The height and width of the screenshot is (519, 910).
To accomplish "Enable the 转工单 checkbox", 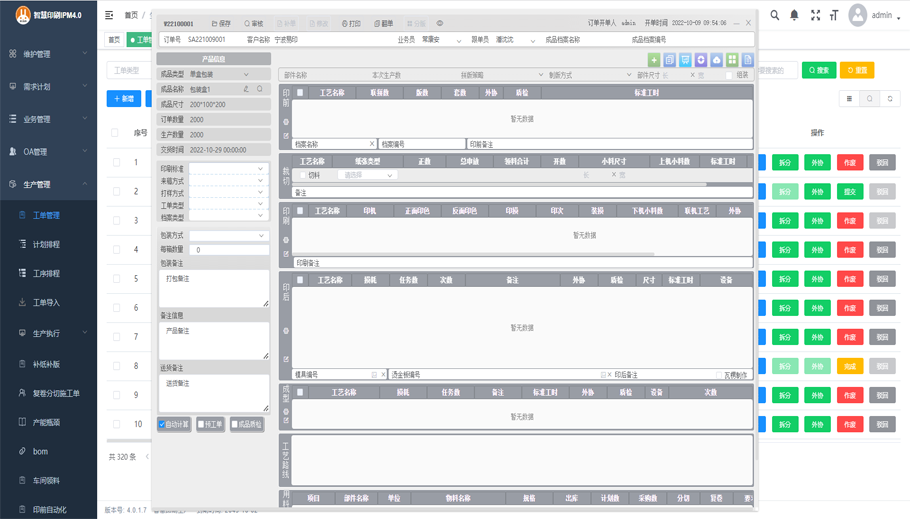I will point(201,424).
